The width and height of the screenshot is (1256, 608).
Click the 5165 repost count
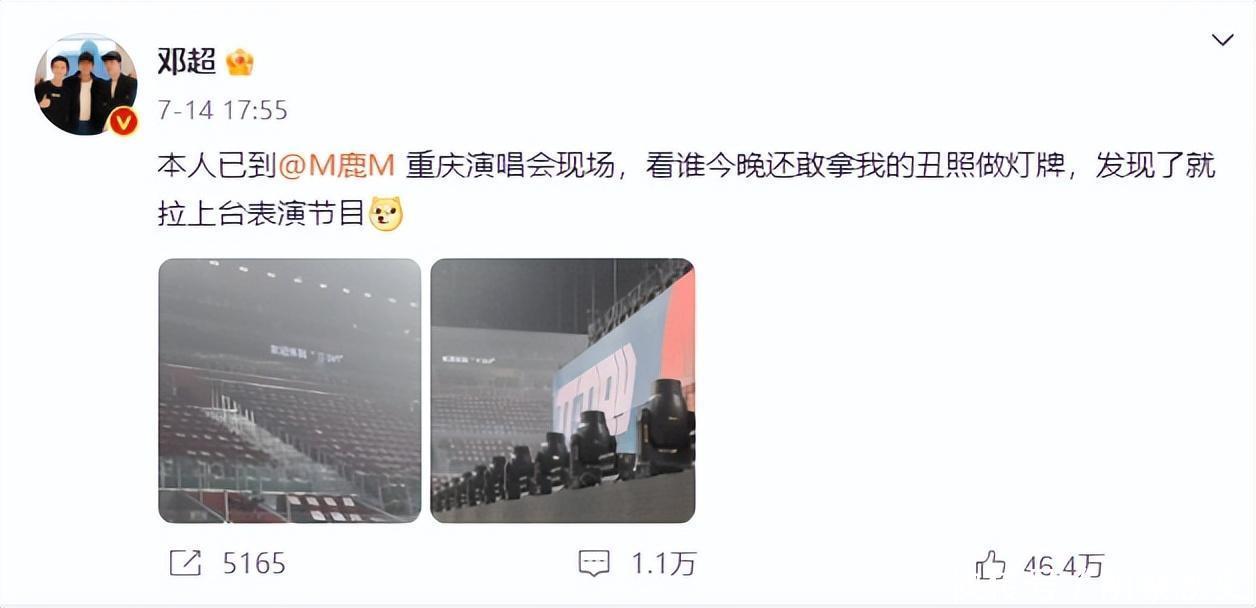click(x=254, y=564)
